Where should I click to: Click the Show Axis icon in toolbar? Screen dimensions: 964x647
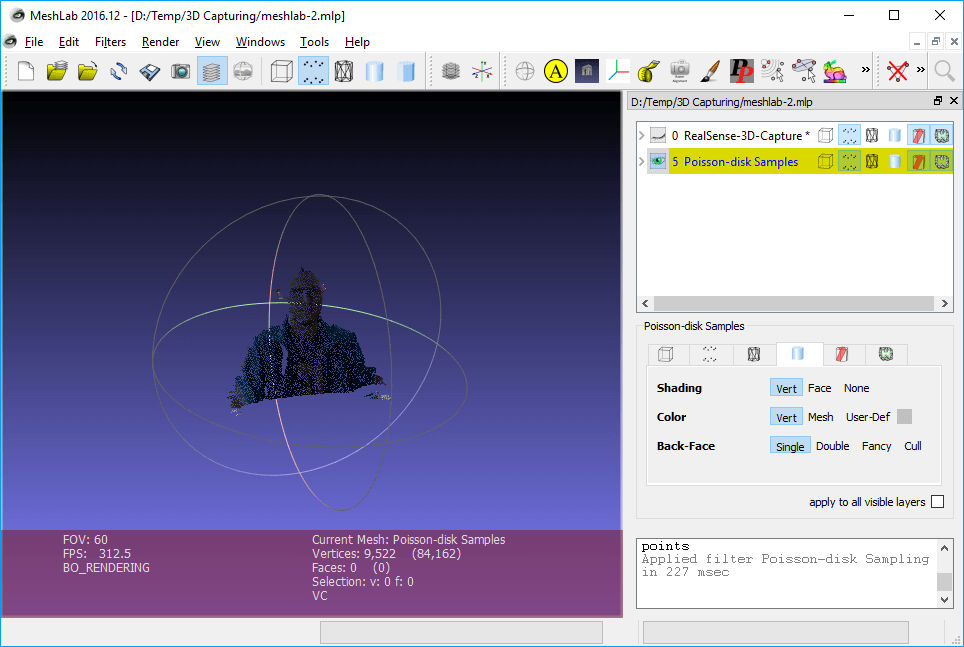[x=482, y=71]
